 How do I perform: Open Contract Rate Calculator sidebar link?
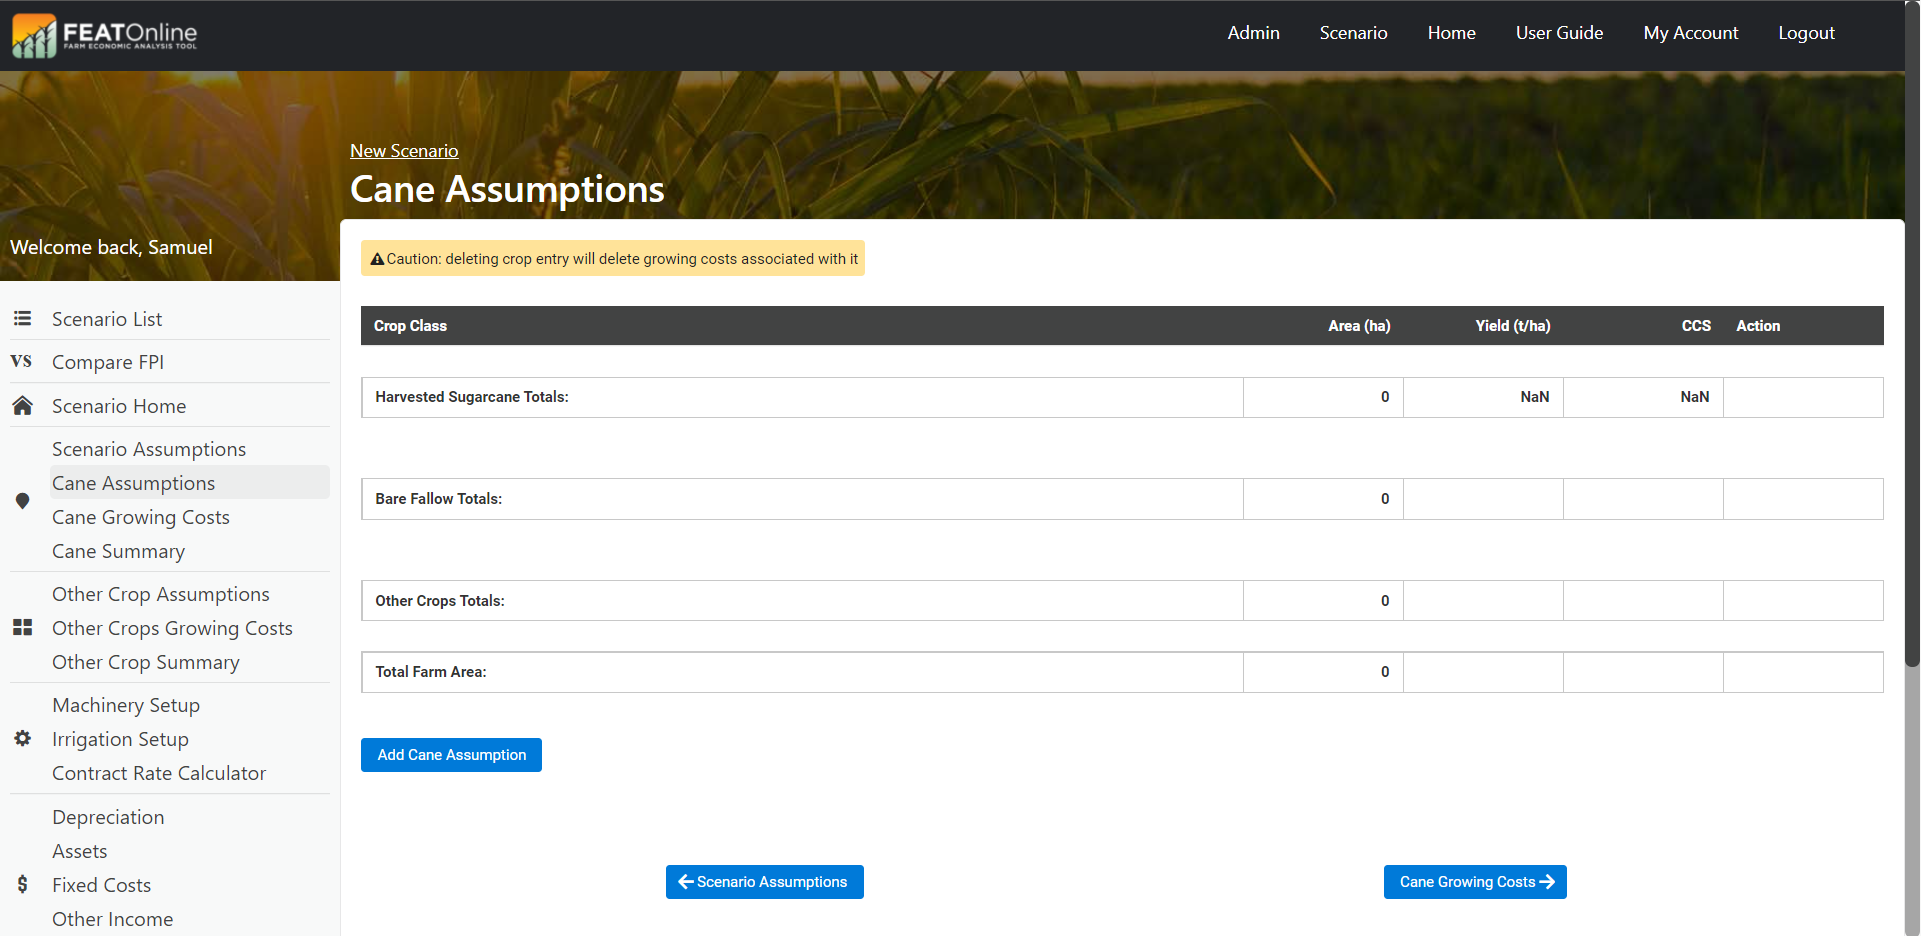tap(159, 773)
